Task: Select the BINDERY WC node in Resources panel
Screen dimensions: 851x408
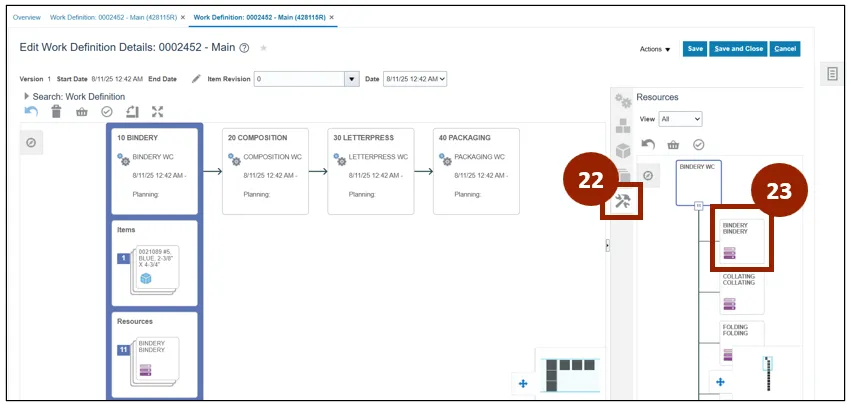Action: coord(698,183)
